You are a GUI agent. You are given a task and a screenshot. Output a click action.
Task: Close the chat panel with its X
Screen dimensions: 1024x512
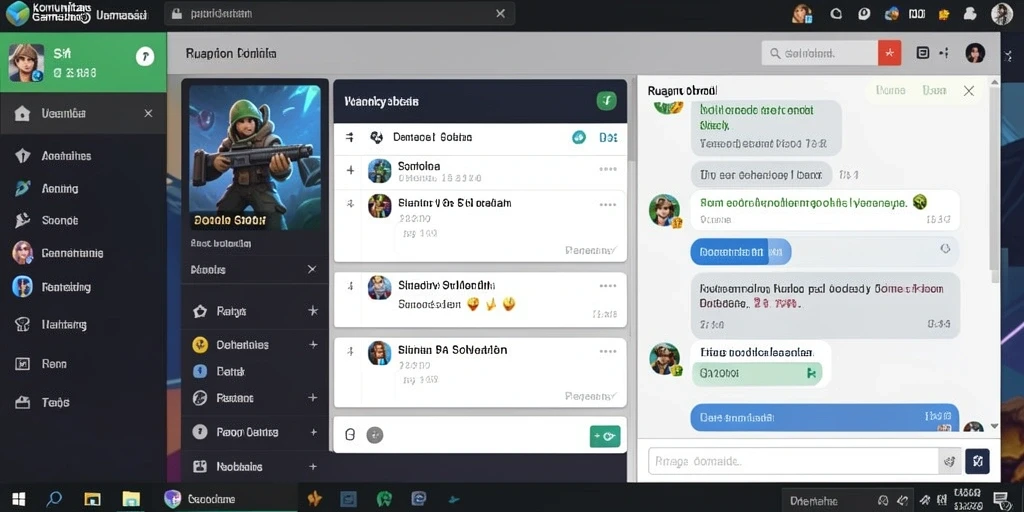coord(968,91)
